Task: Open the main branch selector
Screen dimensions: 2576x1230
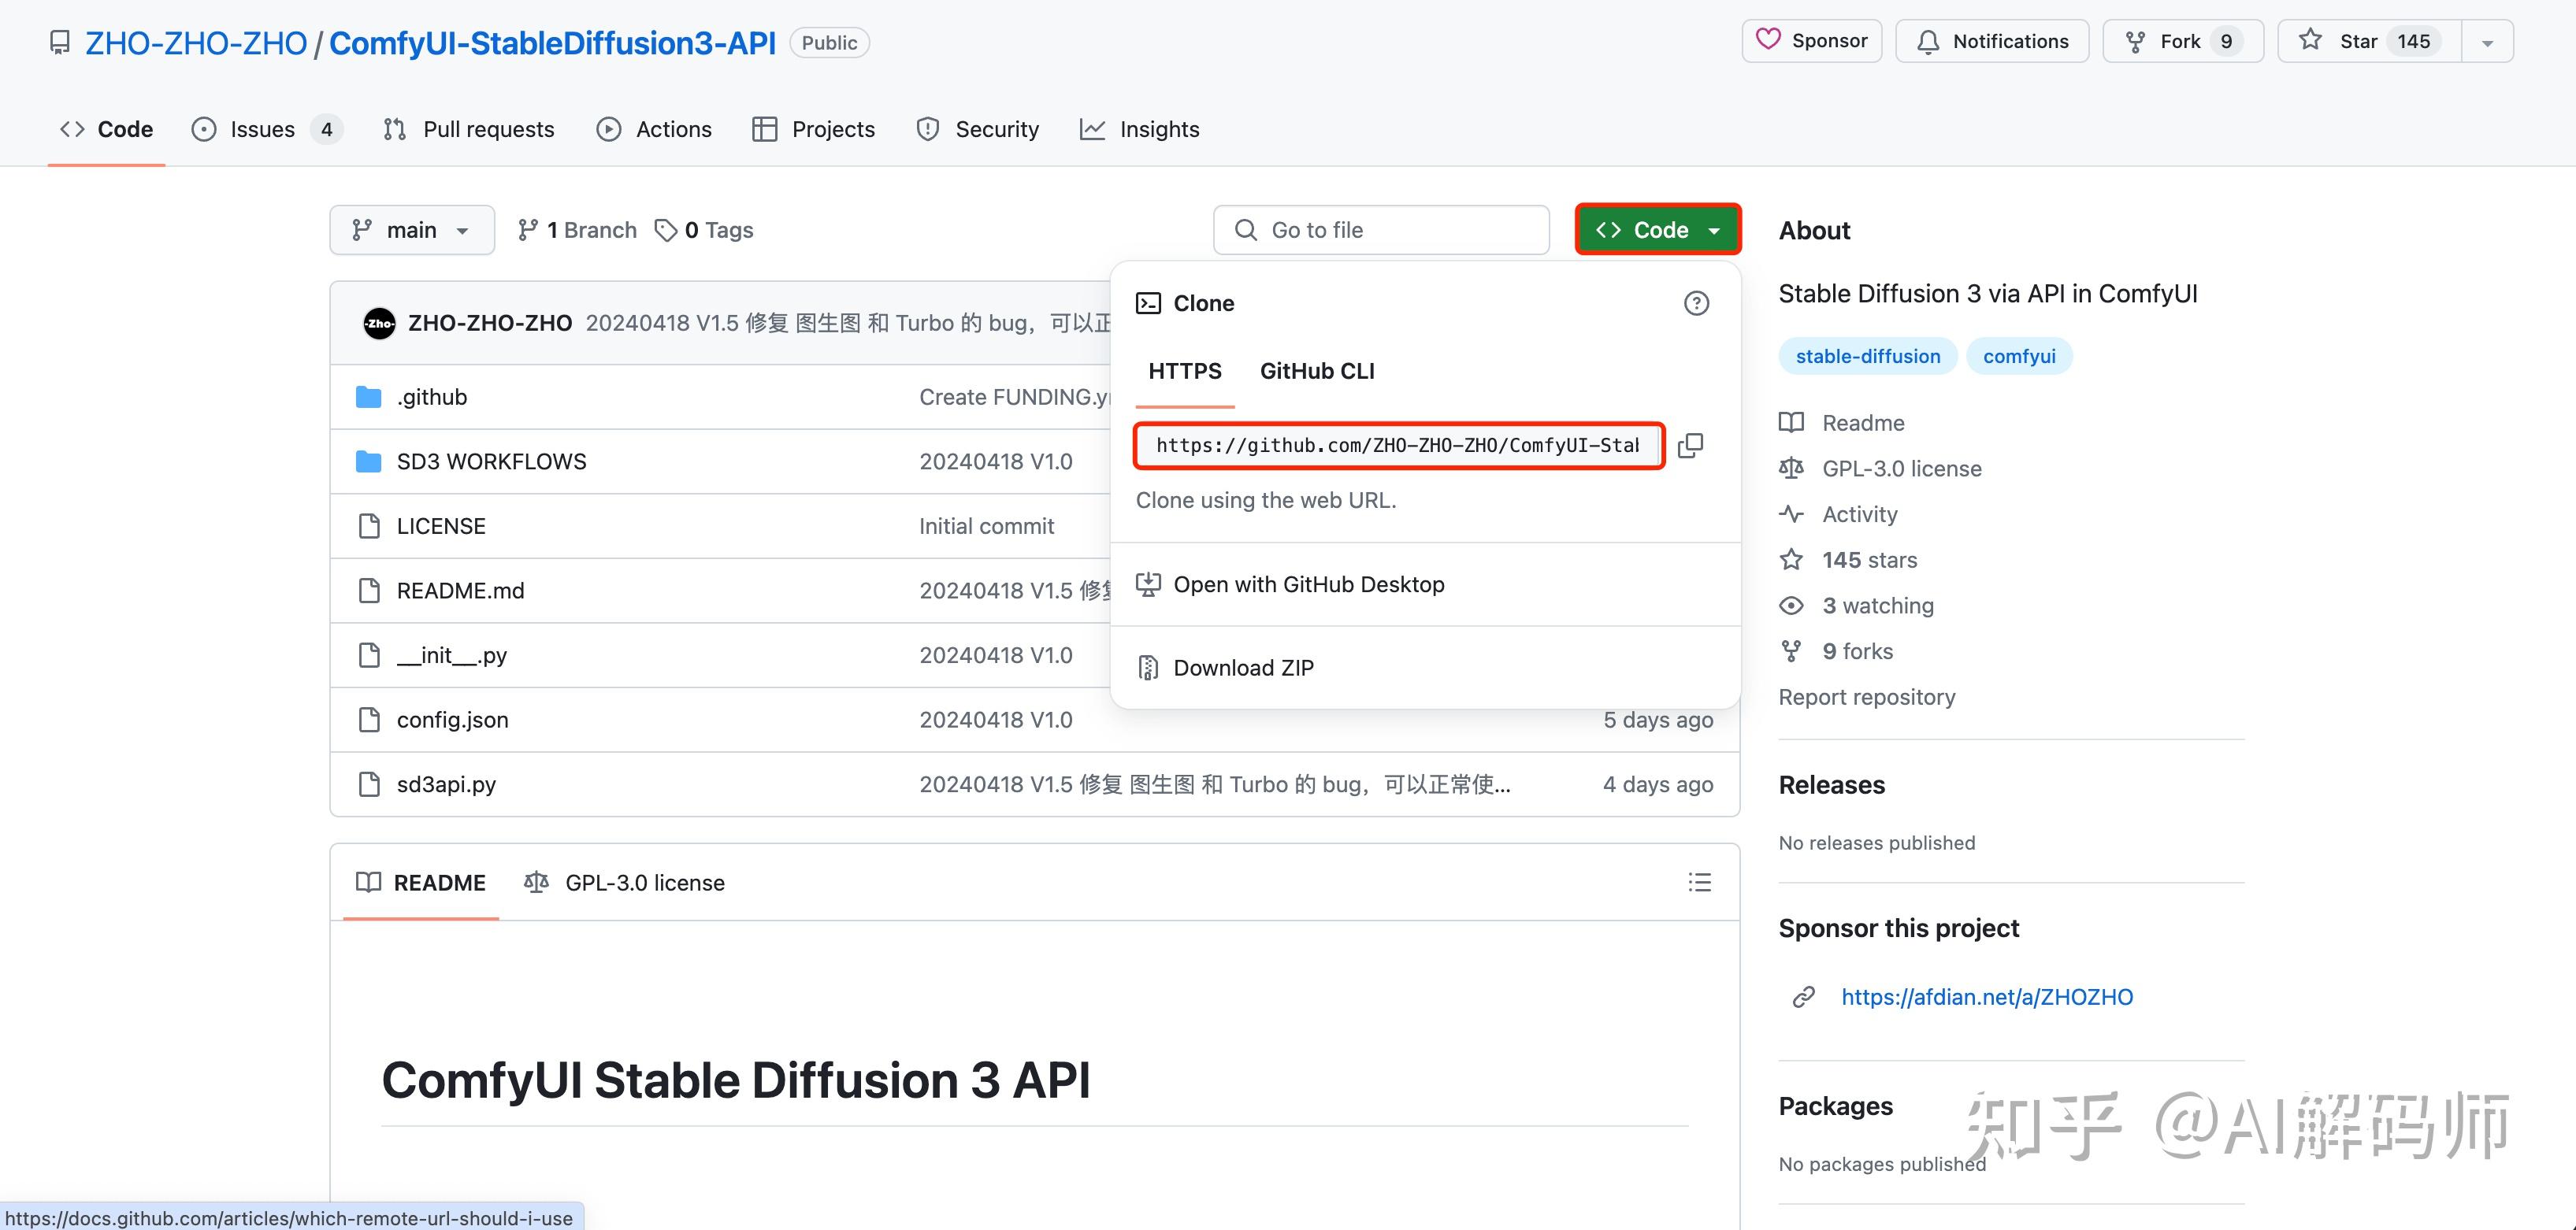Action: tap(411, 229)
